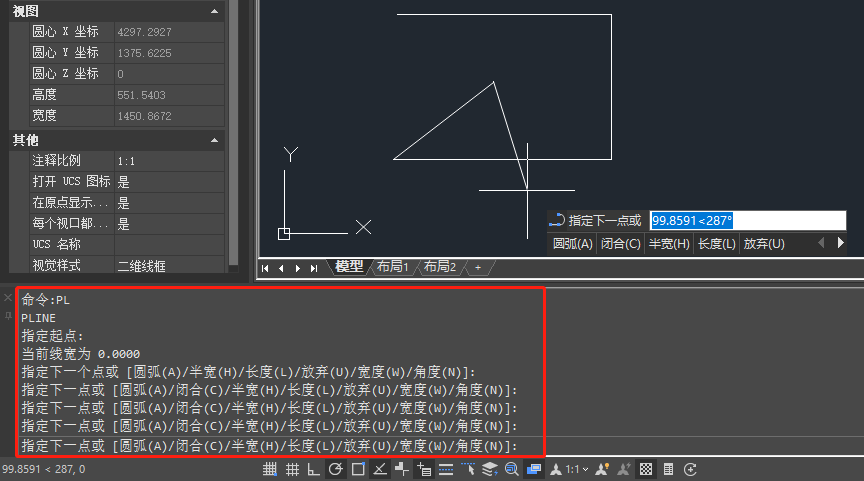The image size is (864, 481).
Task: Open the 1:1 annotation scale dropdown
Action: click(577, 469)
